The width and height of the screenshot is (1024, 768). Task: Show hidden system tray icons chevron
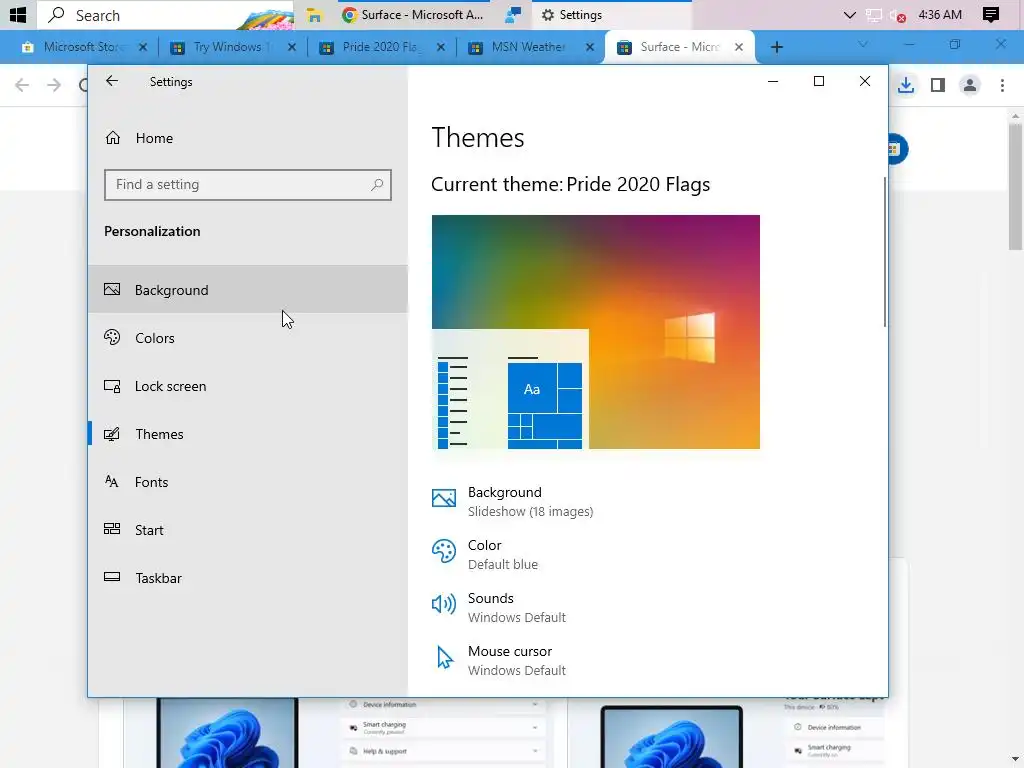pos(850,15)
